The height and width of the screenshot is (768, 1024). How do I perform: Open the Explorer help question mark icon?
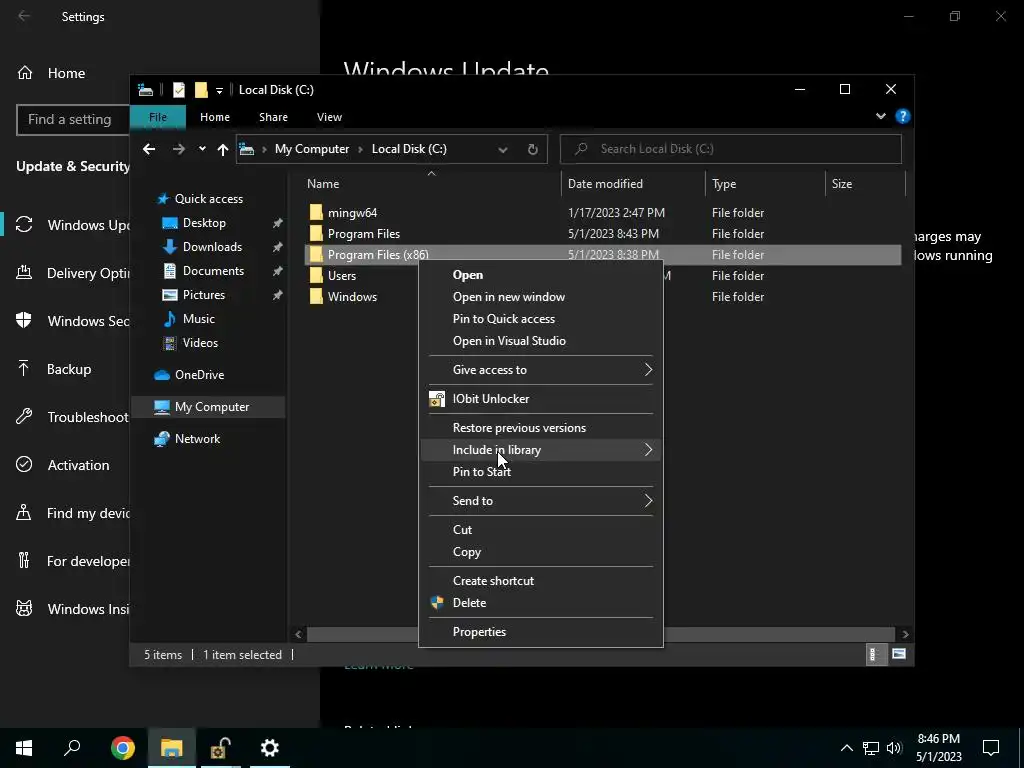click(903, 116)
